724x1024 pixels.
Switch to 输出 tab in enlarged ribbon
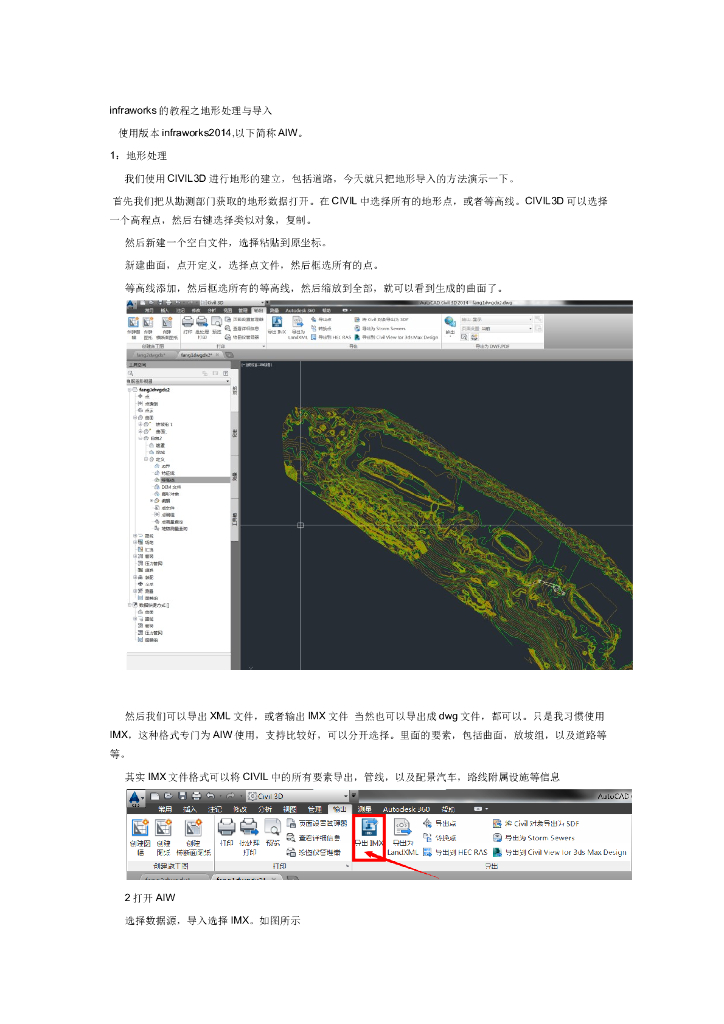pos(339,809)
